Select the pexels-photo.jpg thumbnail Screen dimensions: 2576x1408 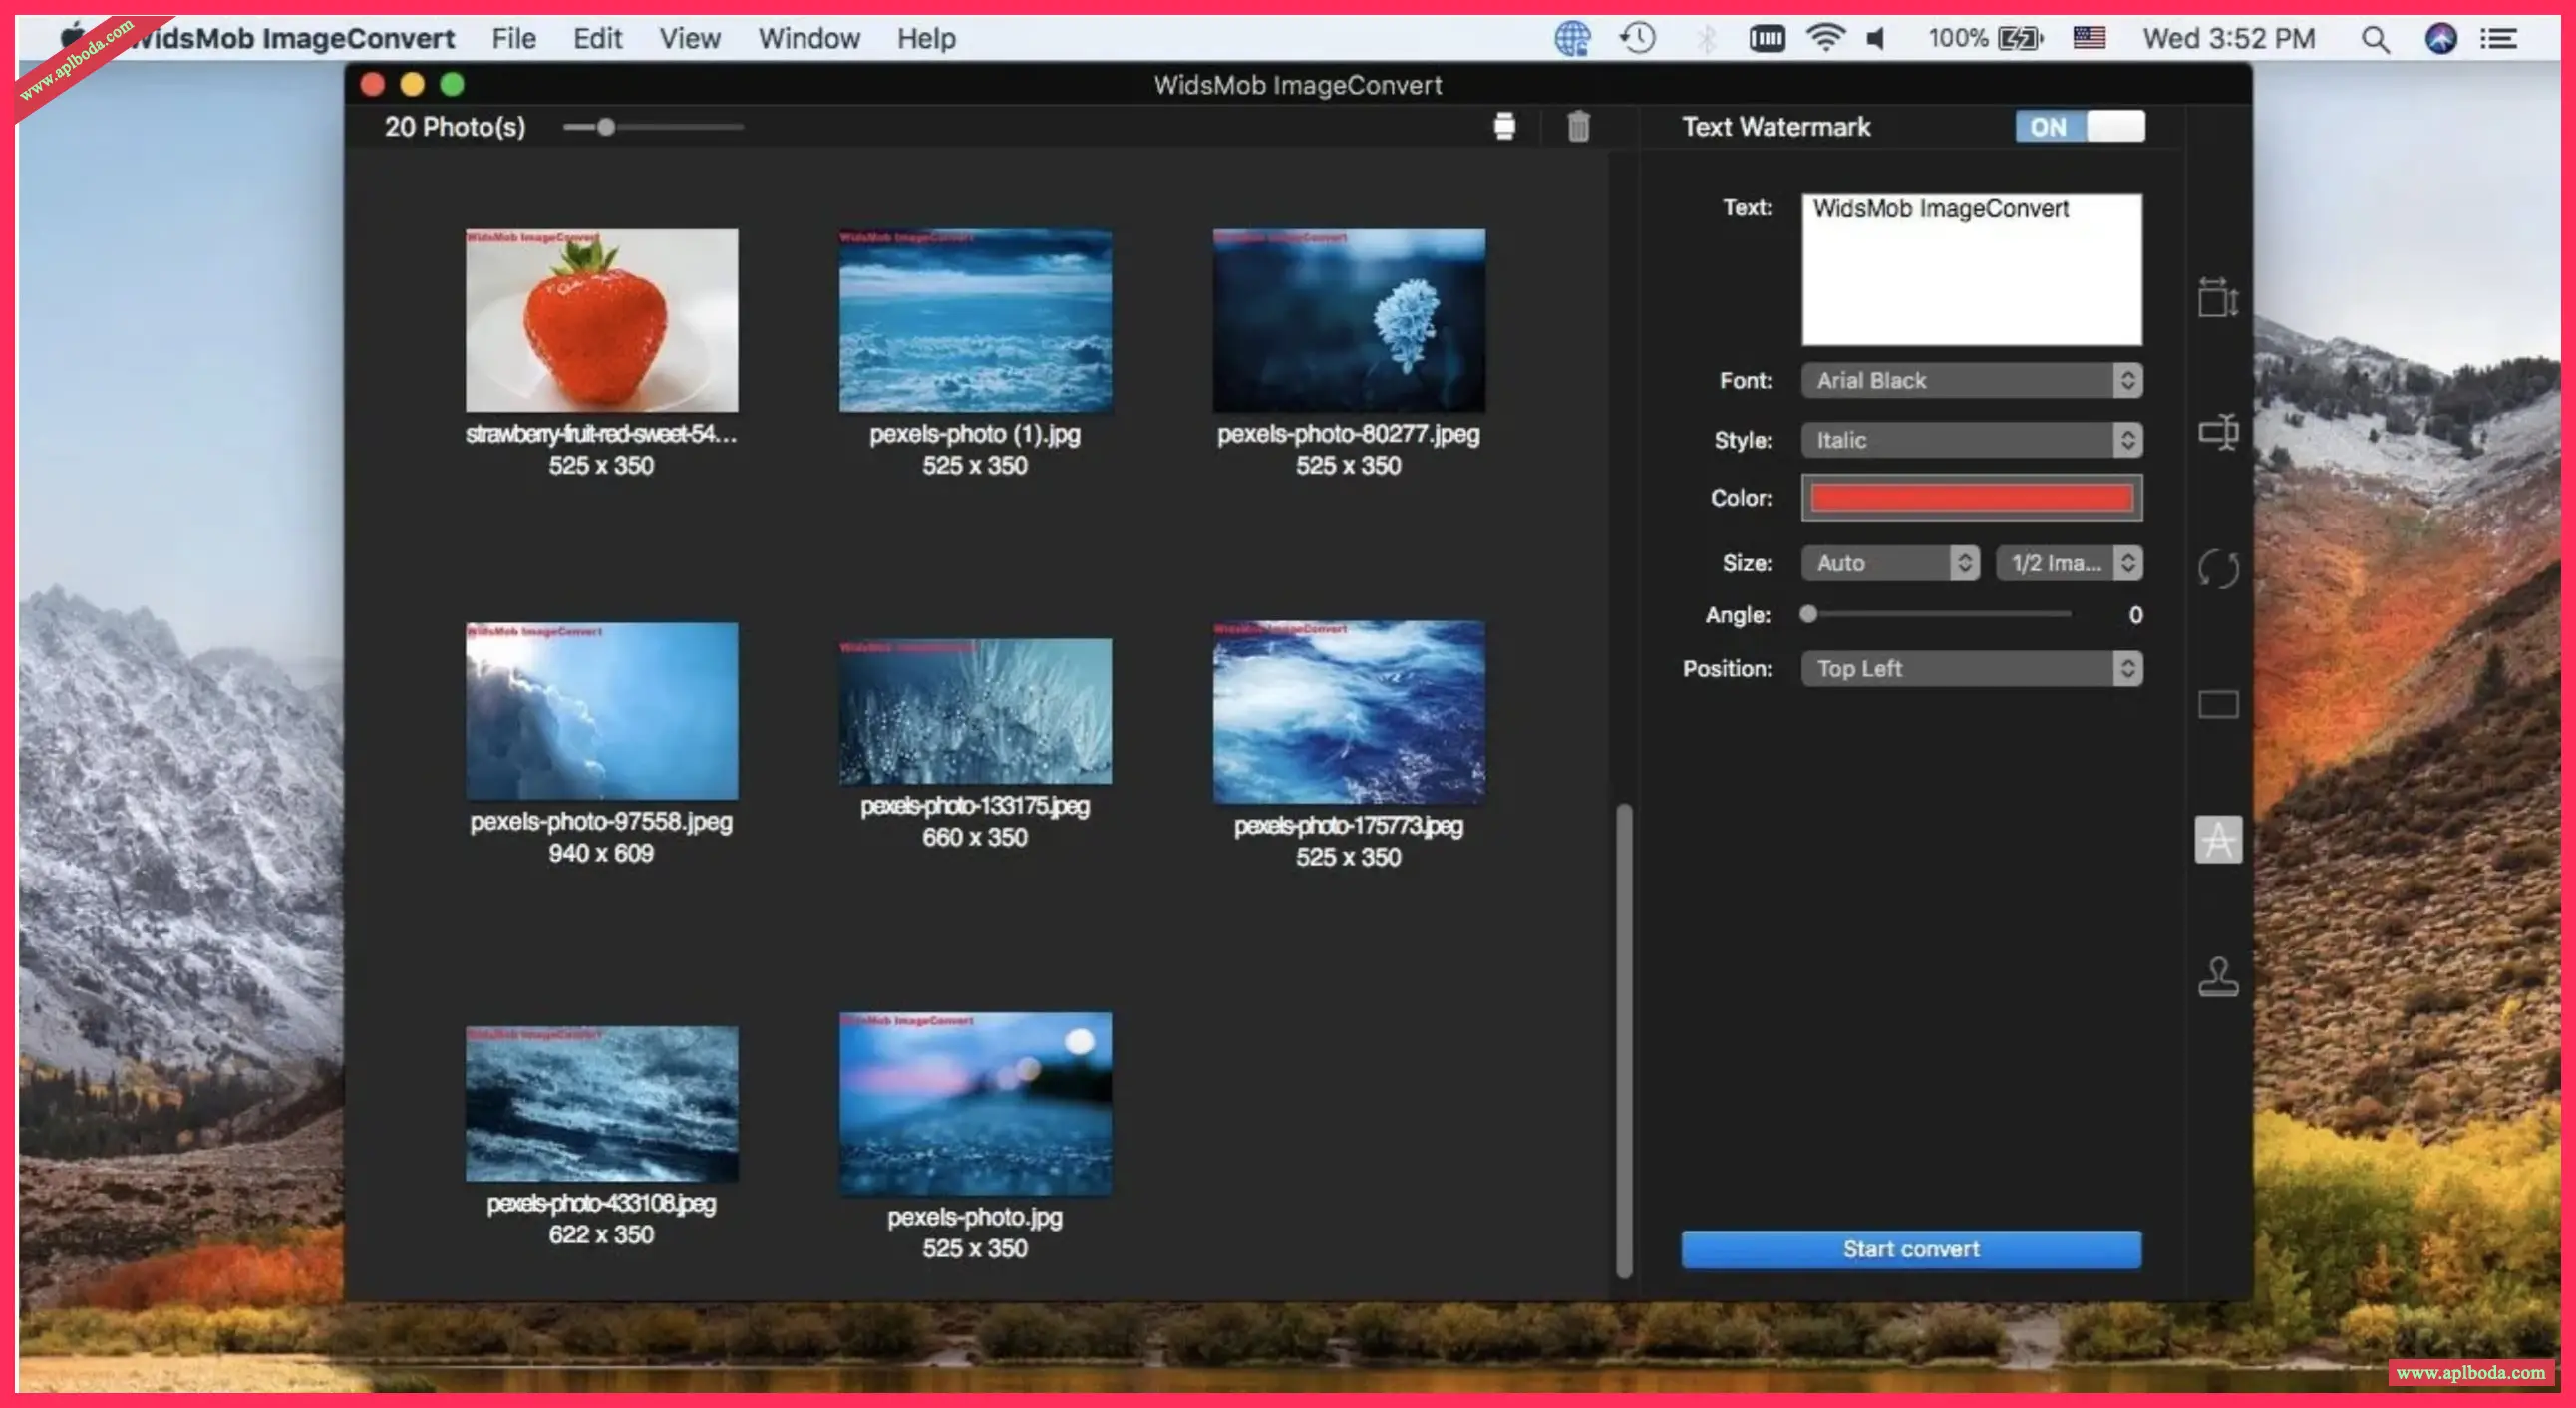click(975, 1103)
